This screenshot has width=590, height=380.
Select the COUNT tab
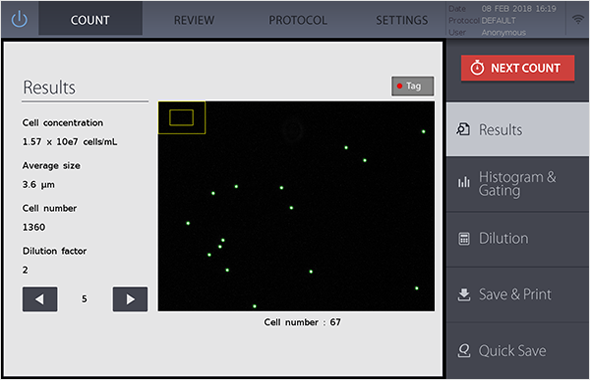[x=90, y=20]
